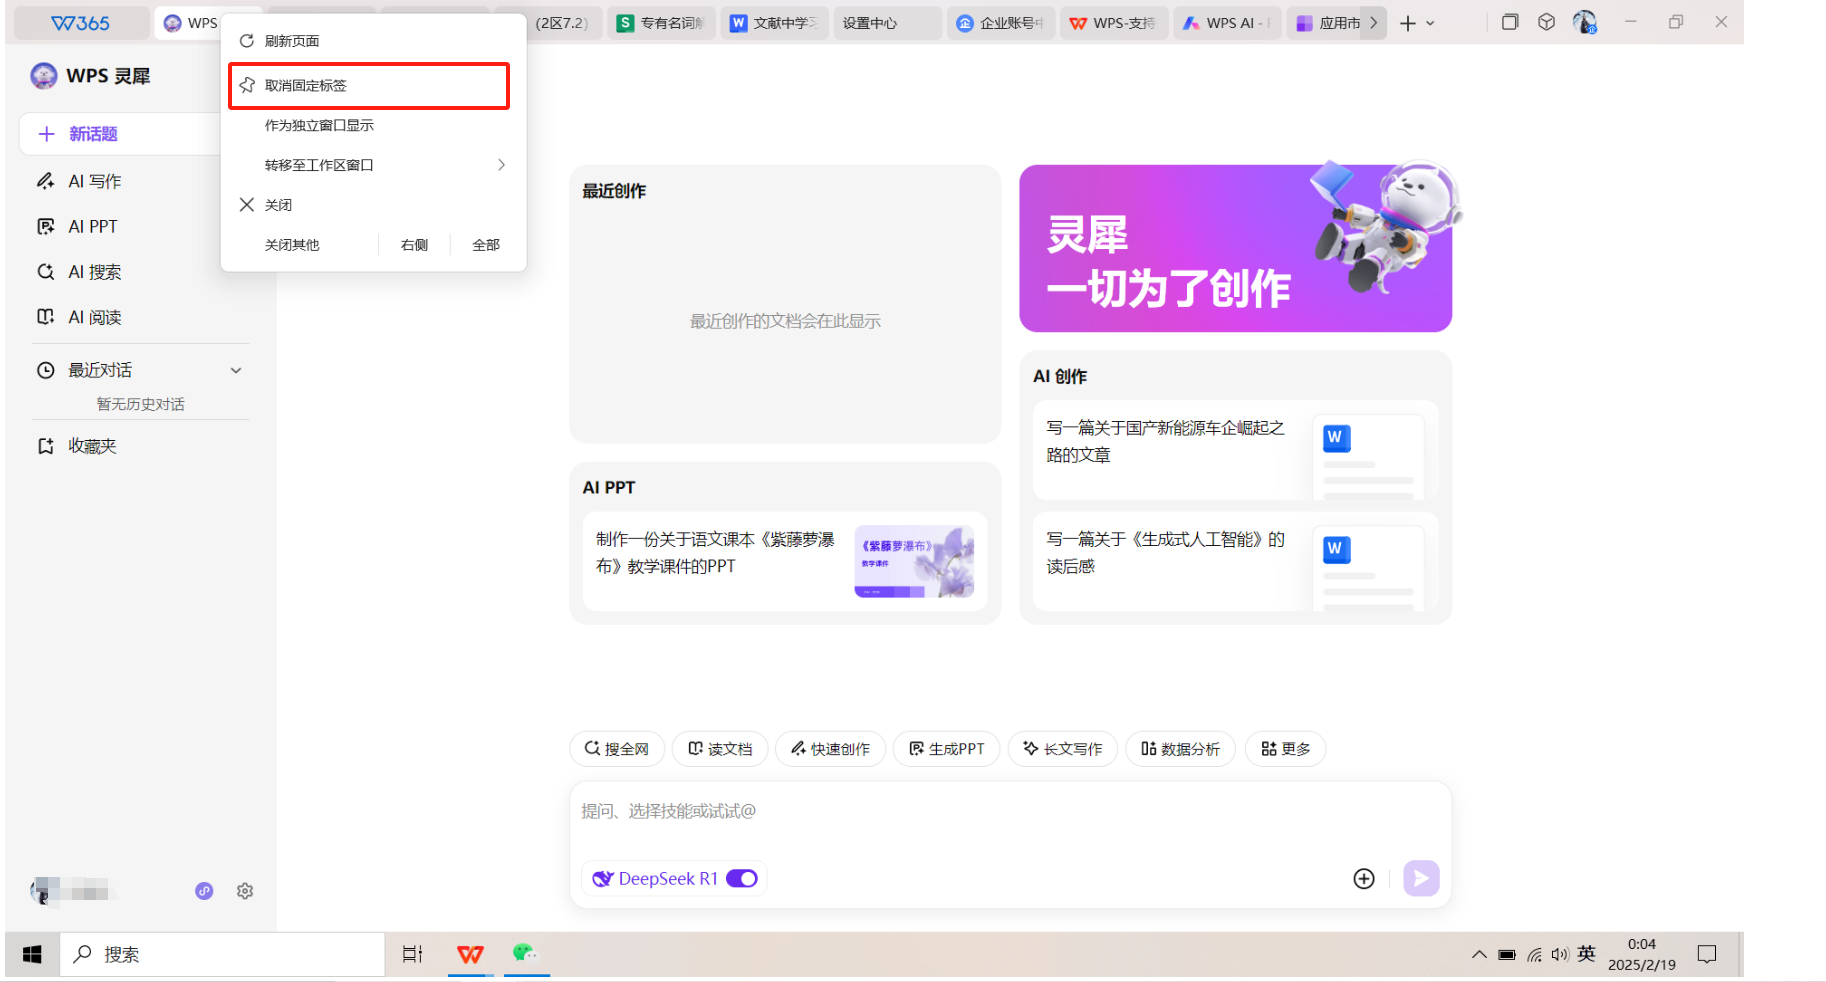Screen dimensions: 1826x982
Task: Open AI 阅读 in the sidebar
Action: click(x=94, y=317)
